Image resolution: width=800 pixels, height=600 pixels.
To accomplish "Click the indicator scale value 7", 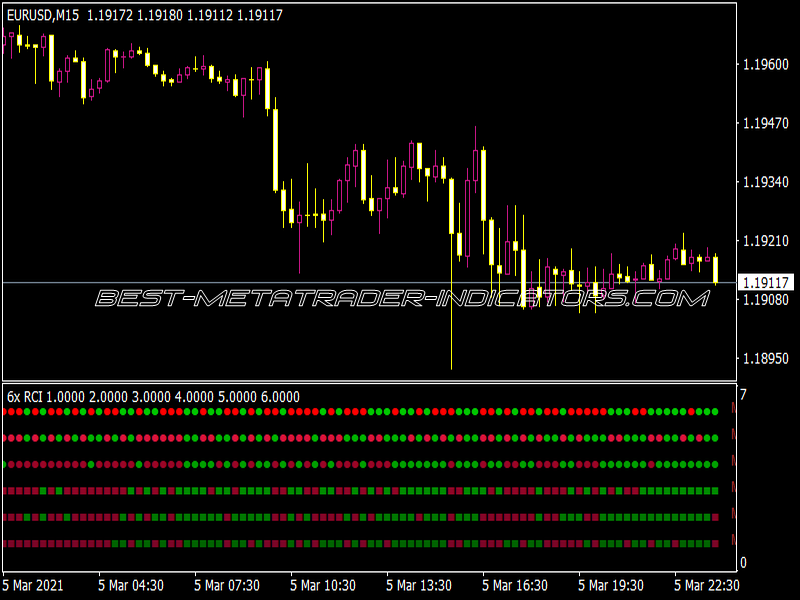I will coord(743,394).
